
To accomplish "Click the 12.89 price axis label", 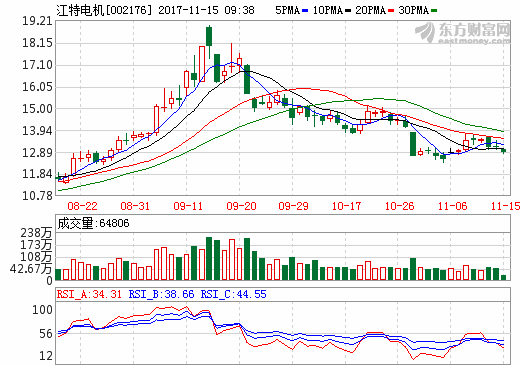I will point(37,153).
